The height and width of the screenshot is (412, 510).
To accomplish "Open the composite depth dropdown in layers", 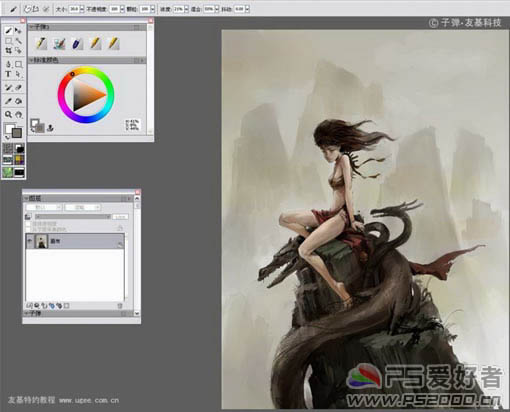I will (83, 207).
